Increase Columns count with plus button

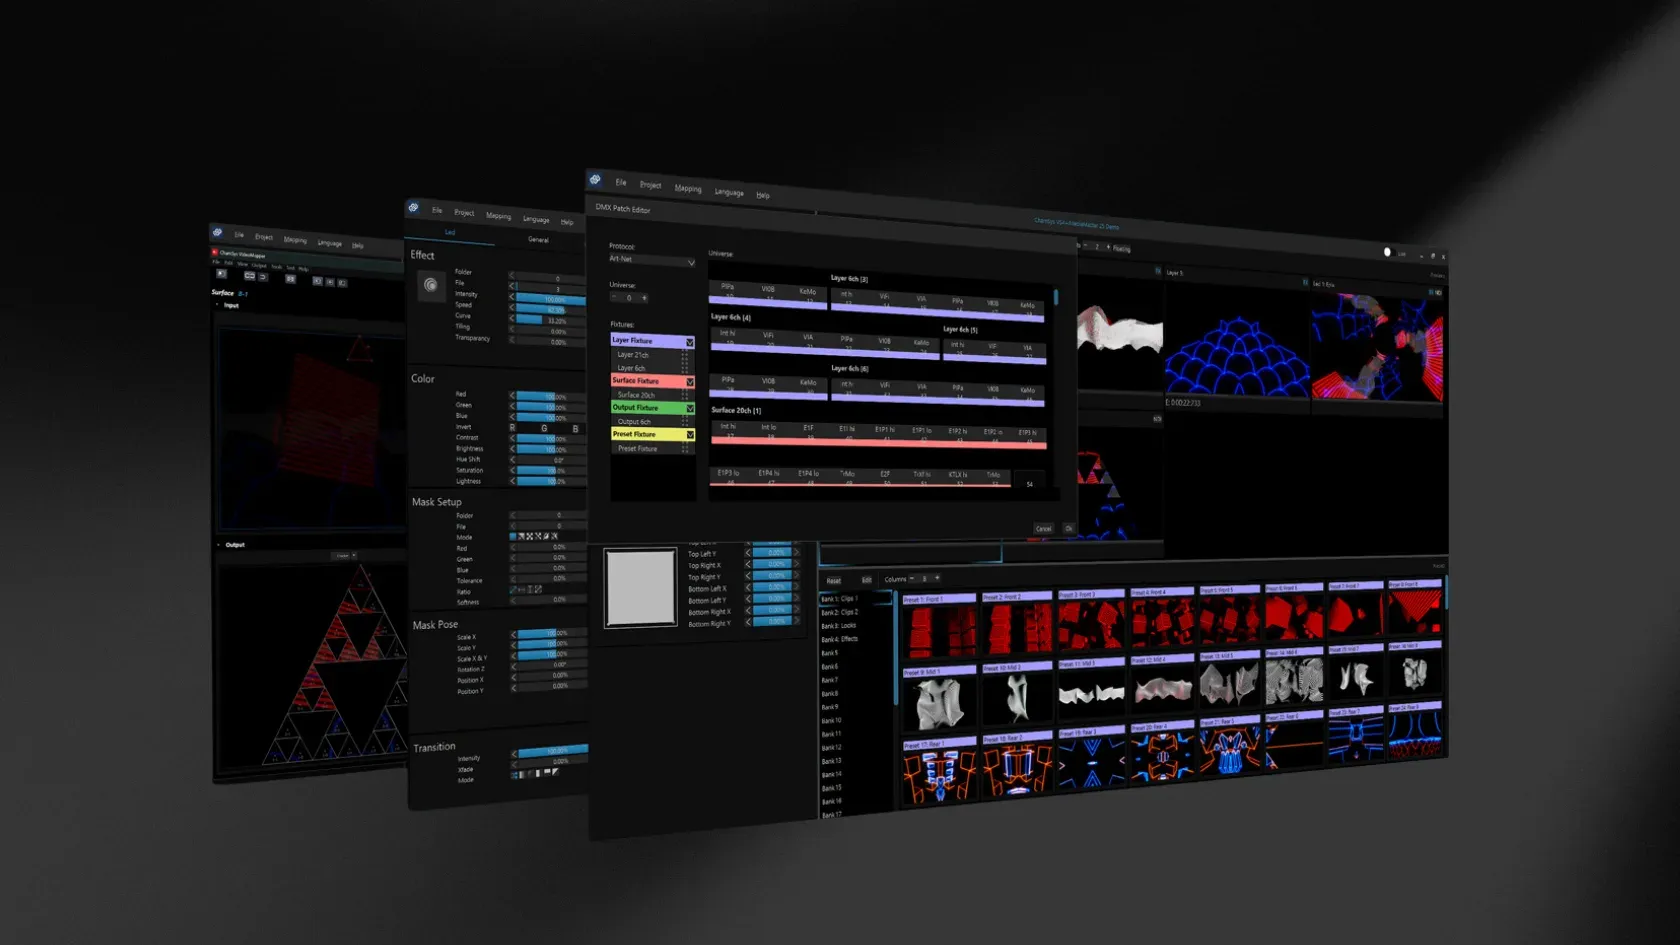937,578
